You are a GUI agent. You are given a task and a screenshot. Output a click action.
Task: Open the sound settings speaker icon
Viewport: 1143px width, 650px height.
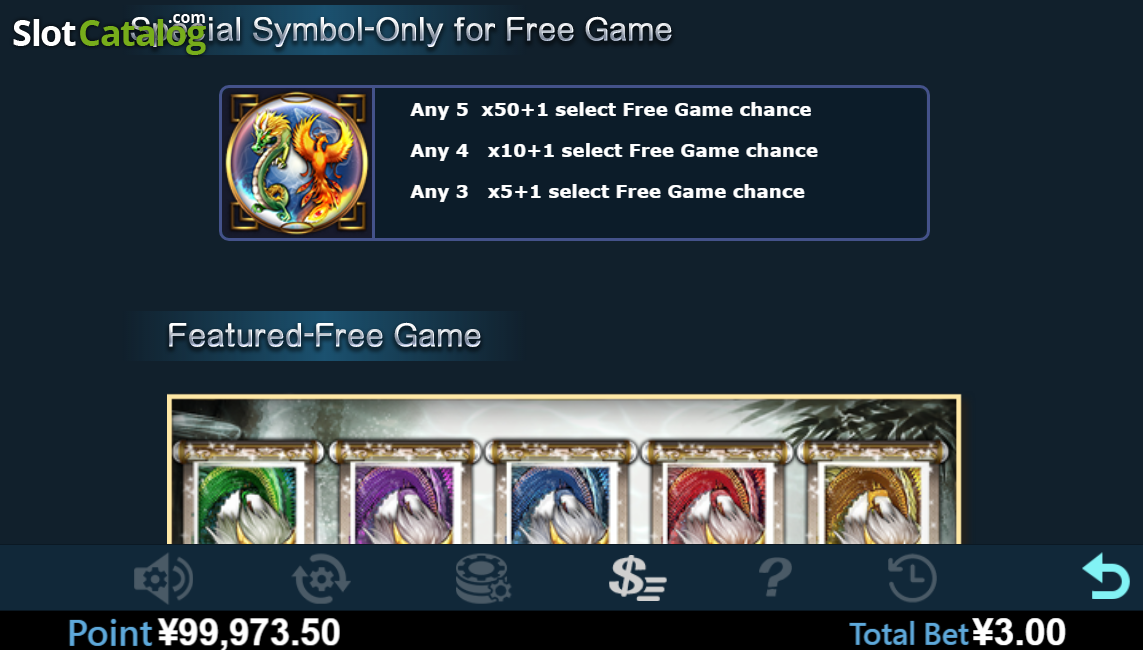pos(163,578)
